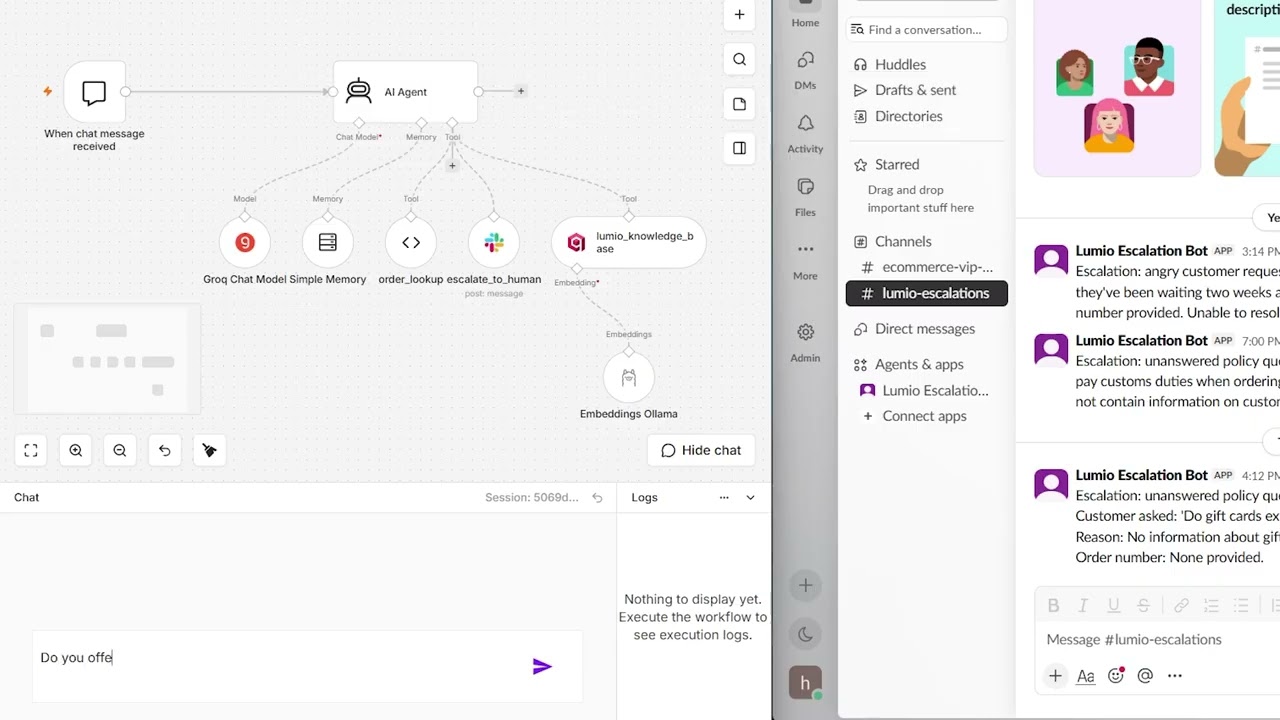
Task: Open the order_lookup code tool node
Action: click(x=411, y=242)
